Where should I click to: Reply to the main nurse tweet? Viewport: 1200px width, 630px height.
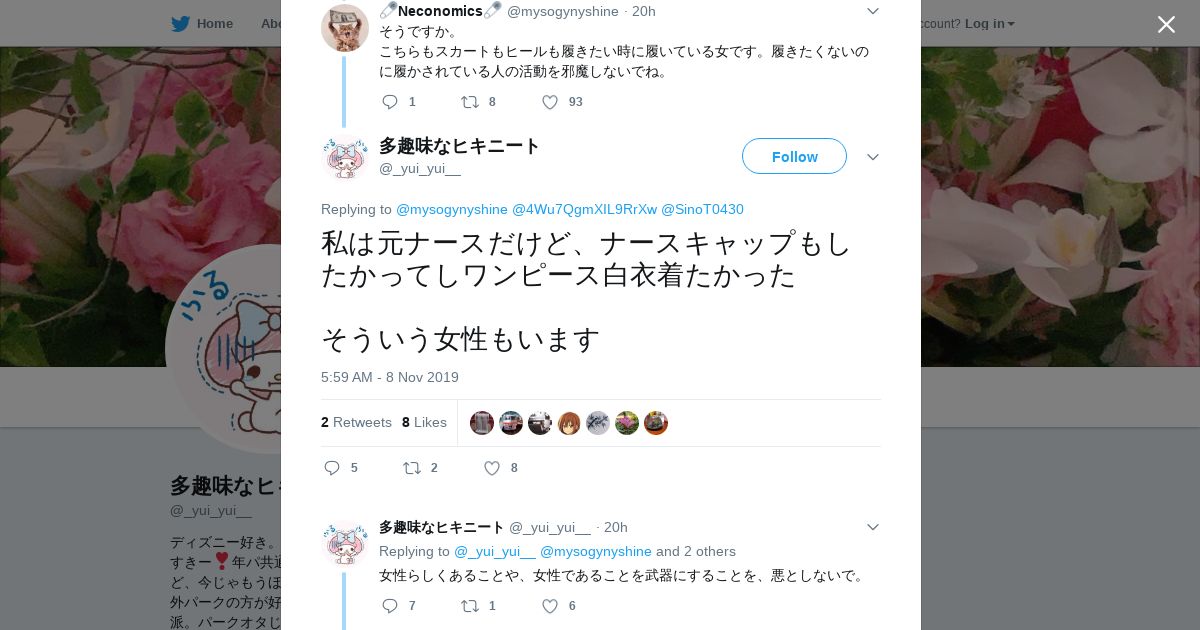[x=333, y=468]
